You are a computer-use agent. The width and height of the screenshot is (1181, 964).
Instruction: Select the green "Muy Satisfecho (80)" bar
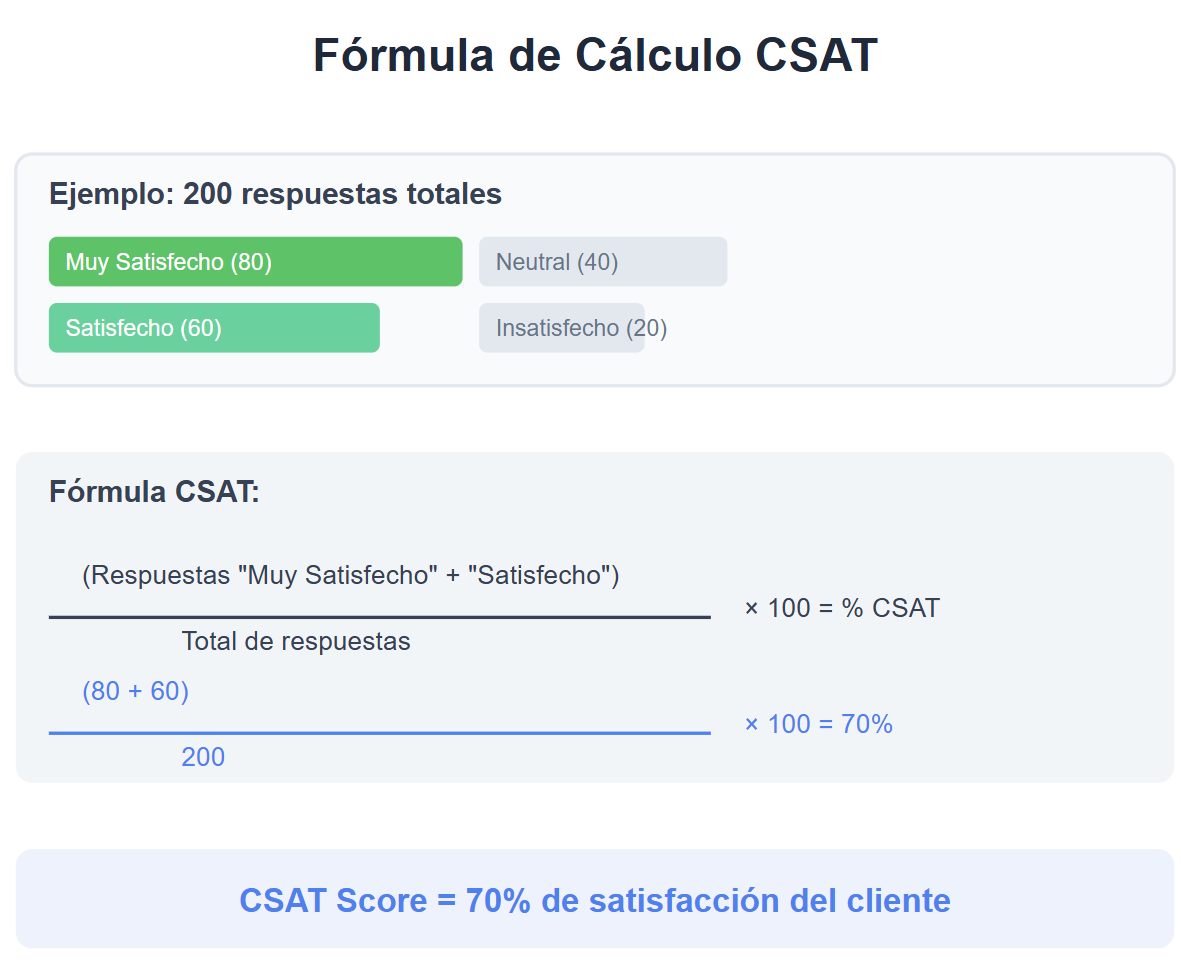coord(255,262)
